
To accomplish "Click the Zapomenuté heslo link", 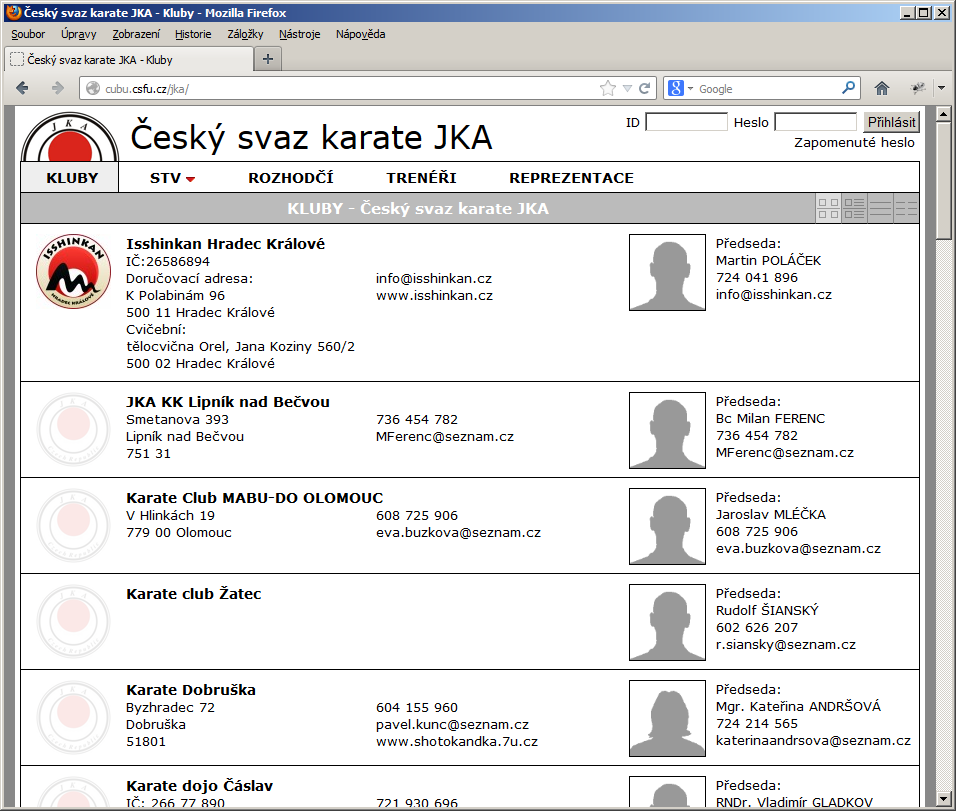I will point(854,143).
